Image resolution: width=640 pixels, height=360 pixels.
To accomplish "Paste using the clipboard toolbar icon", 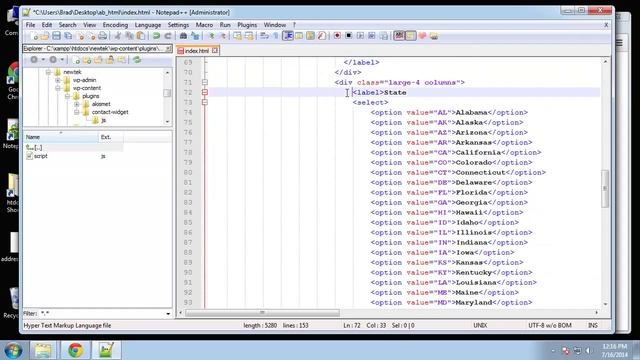I will coord(140,36).
